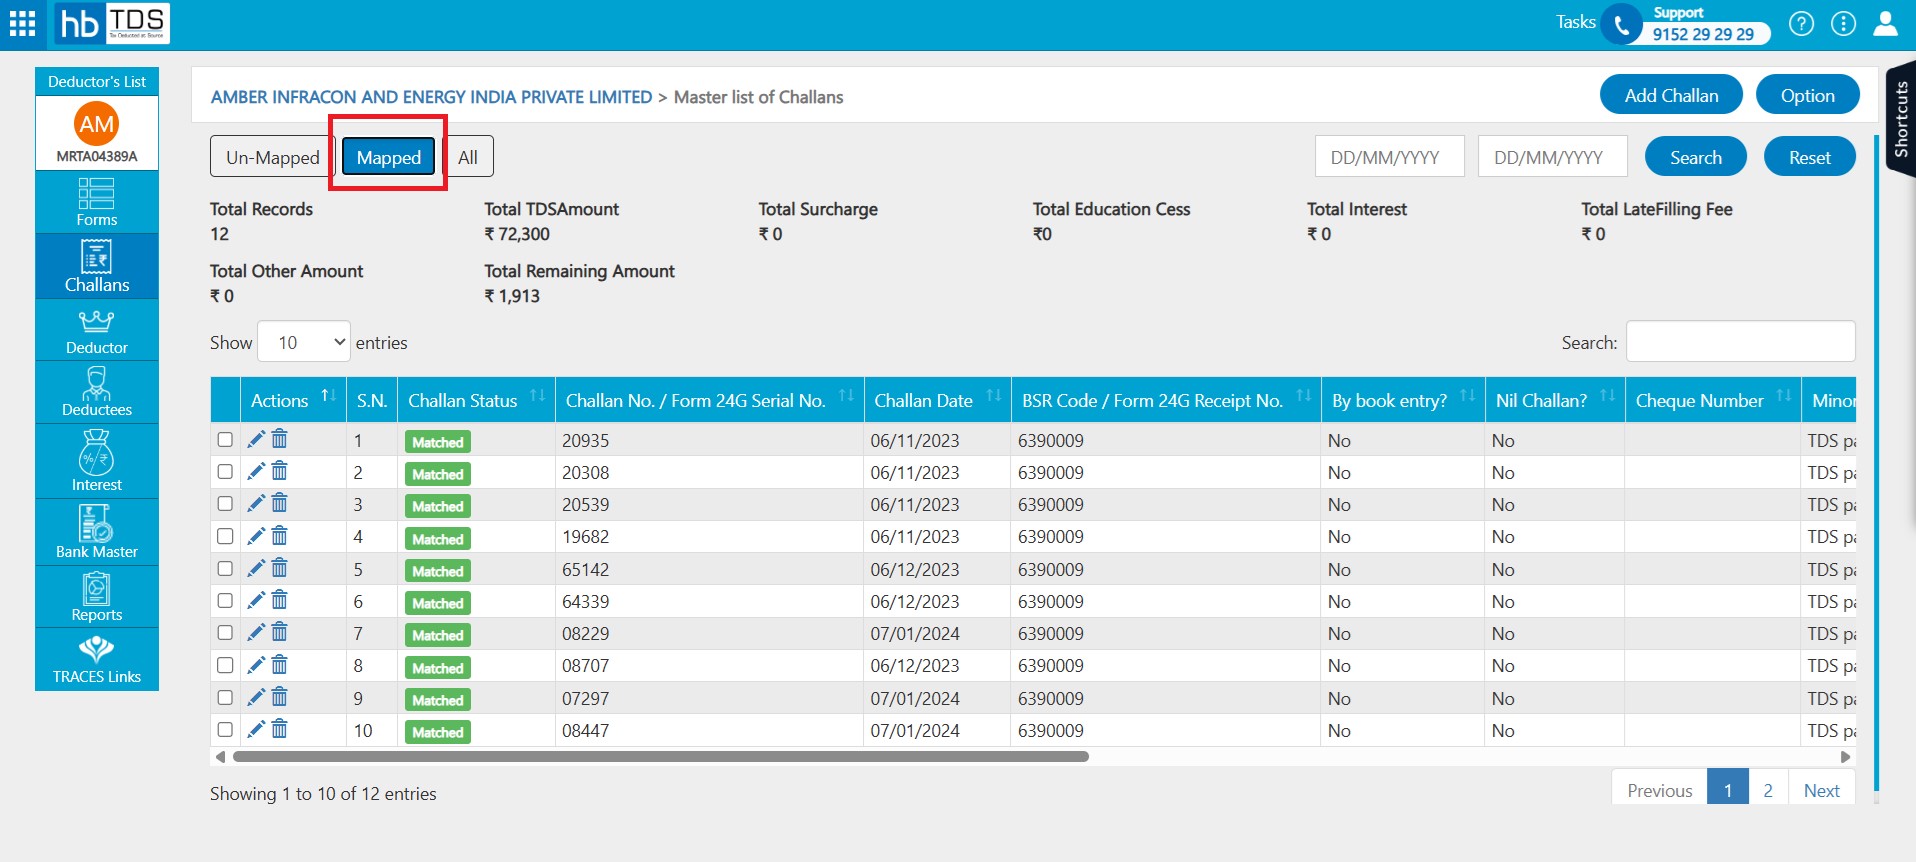The height and width of the screenshot is (862, 1916).
Task: Open the Show entries count dropdown
Action: coord(304,342)
